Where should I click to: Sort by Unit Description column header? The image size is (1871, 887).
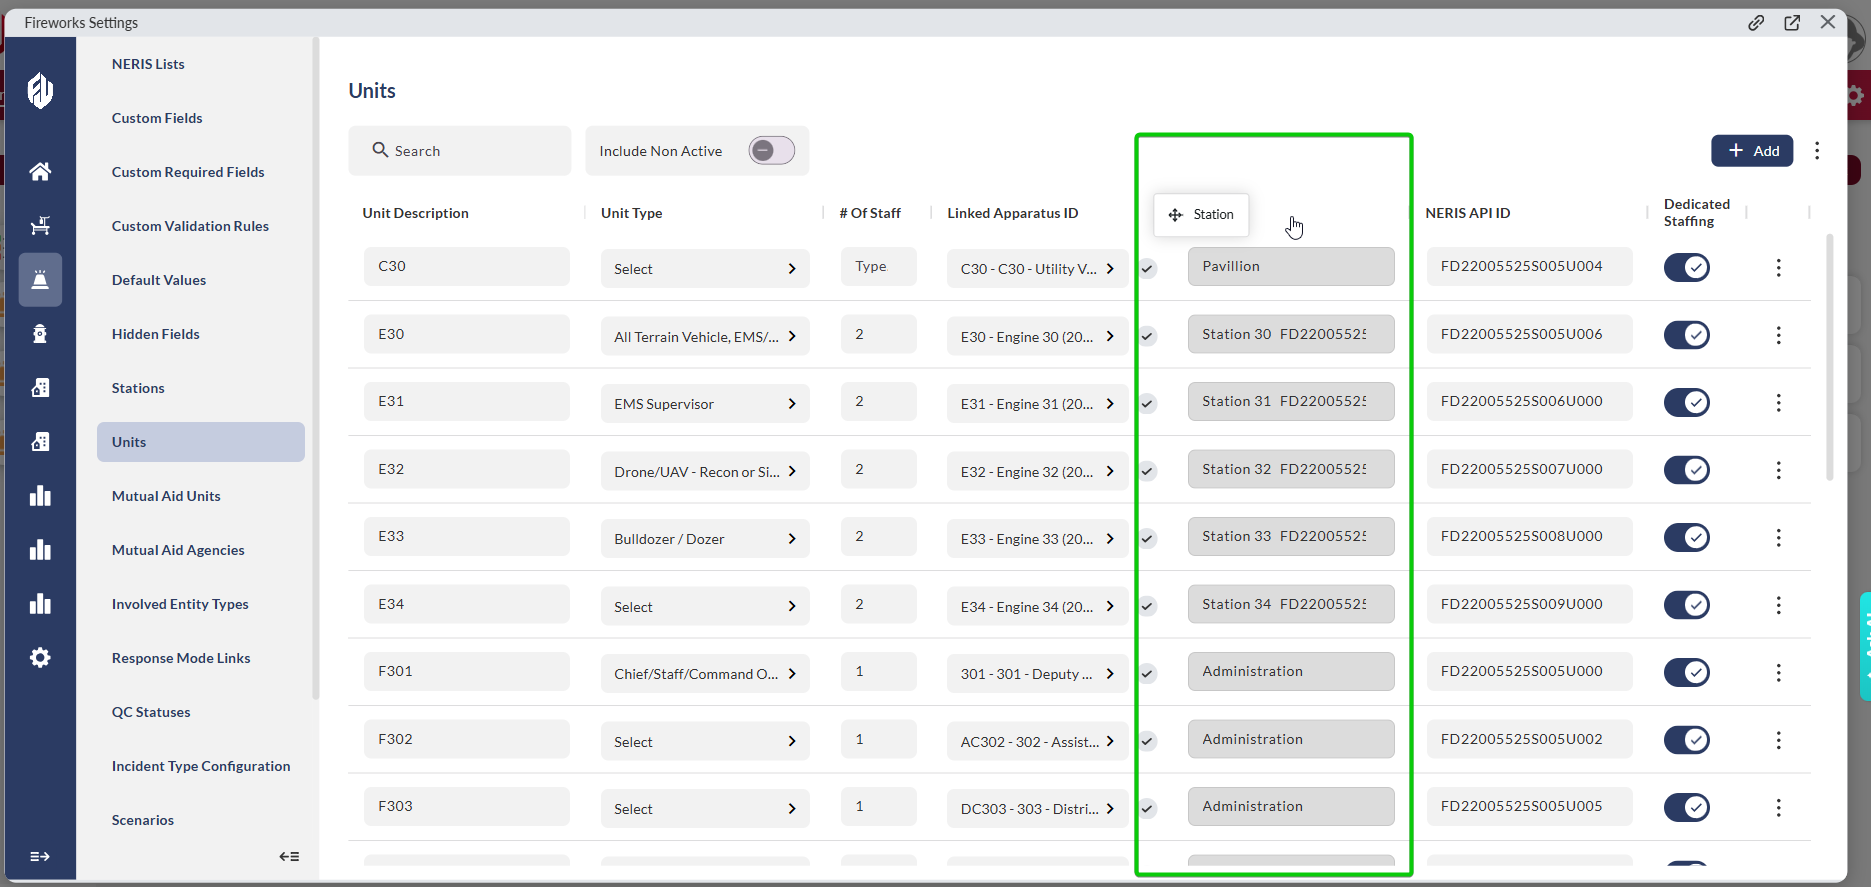416,213
